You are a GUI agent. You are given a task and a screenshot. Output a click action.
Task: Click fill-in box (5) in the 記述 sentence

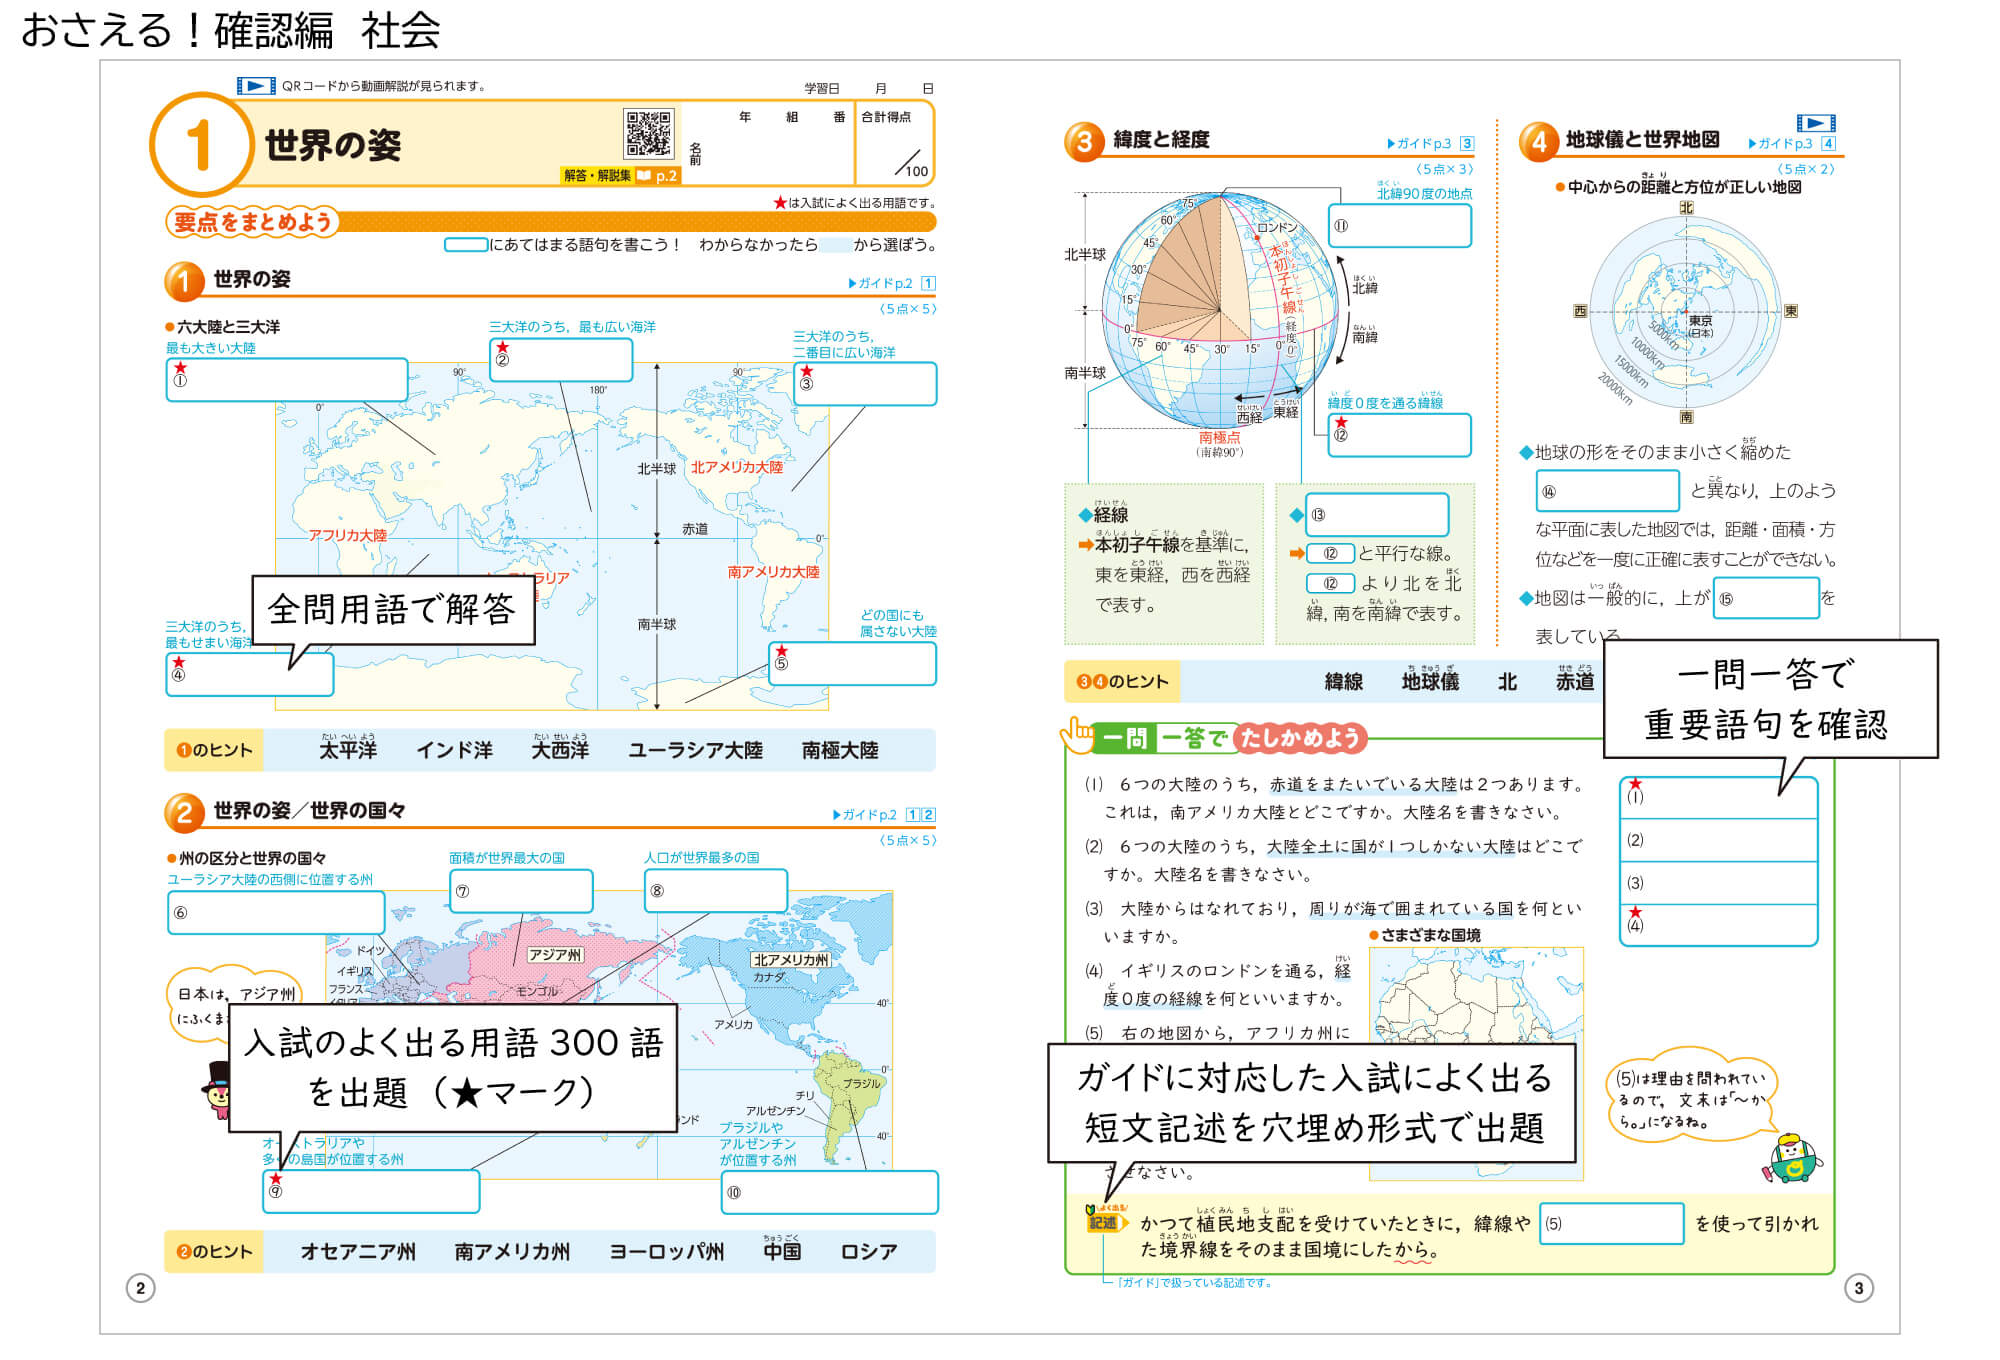tap(1612, 1224)
